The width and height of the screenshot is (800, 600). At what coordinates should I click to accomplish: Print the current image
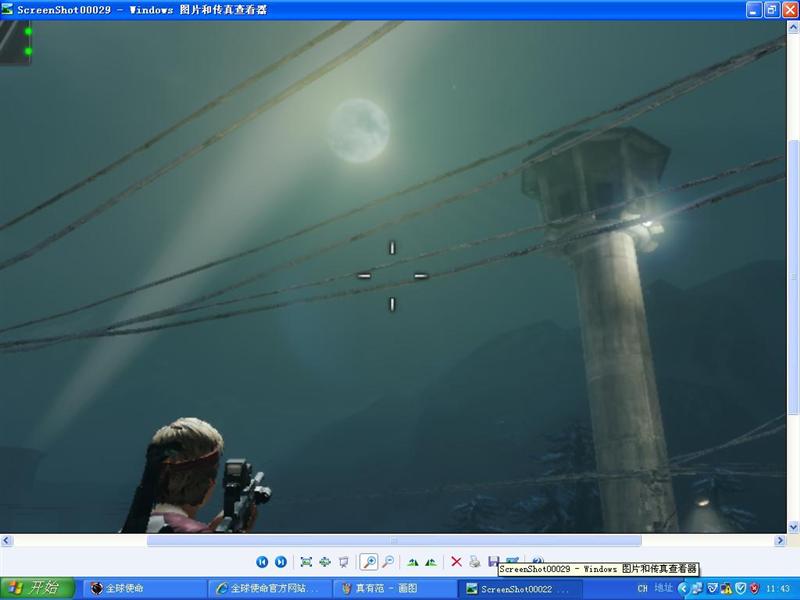475,562
